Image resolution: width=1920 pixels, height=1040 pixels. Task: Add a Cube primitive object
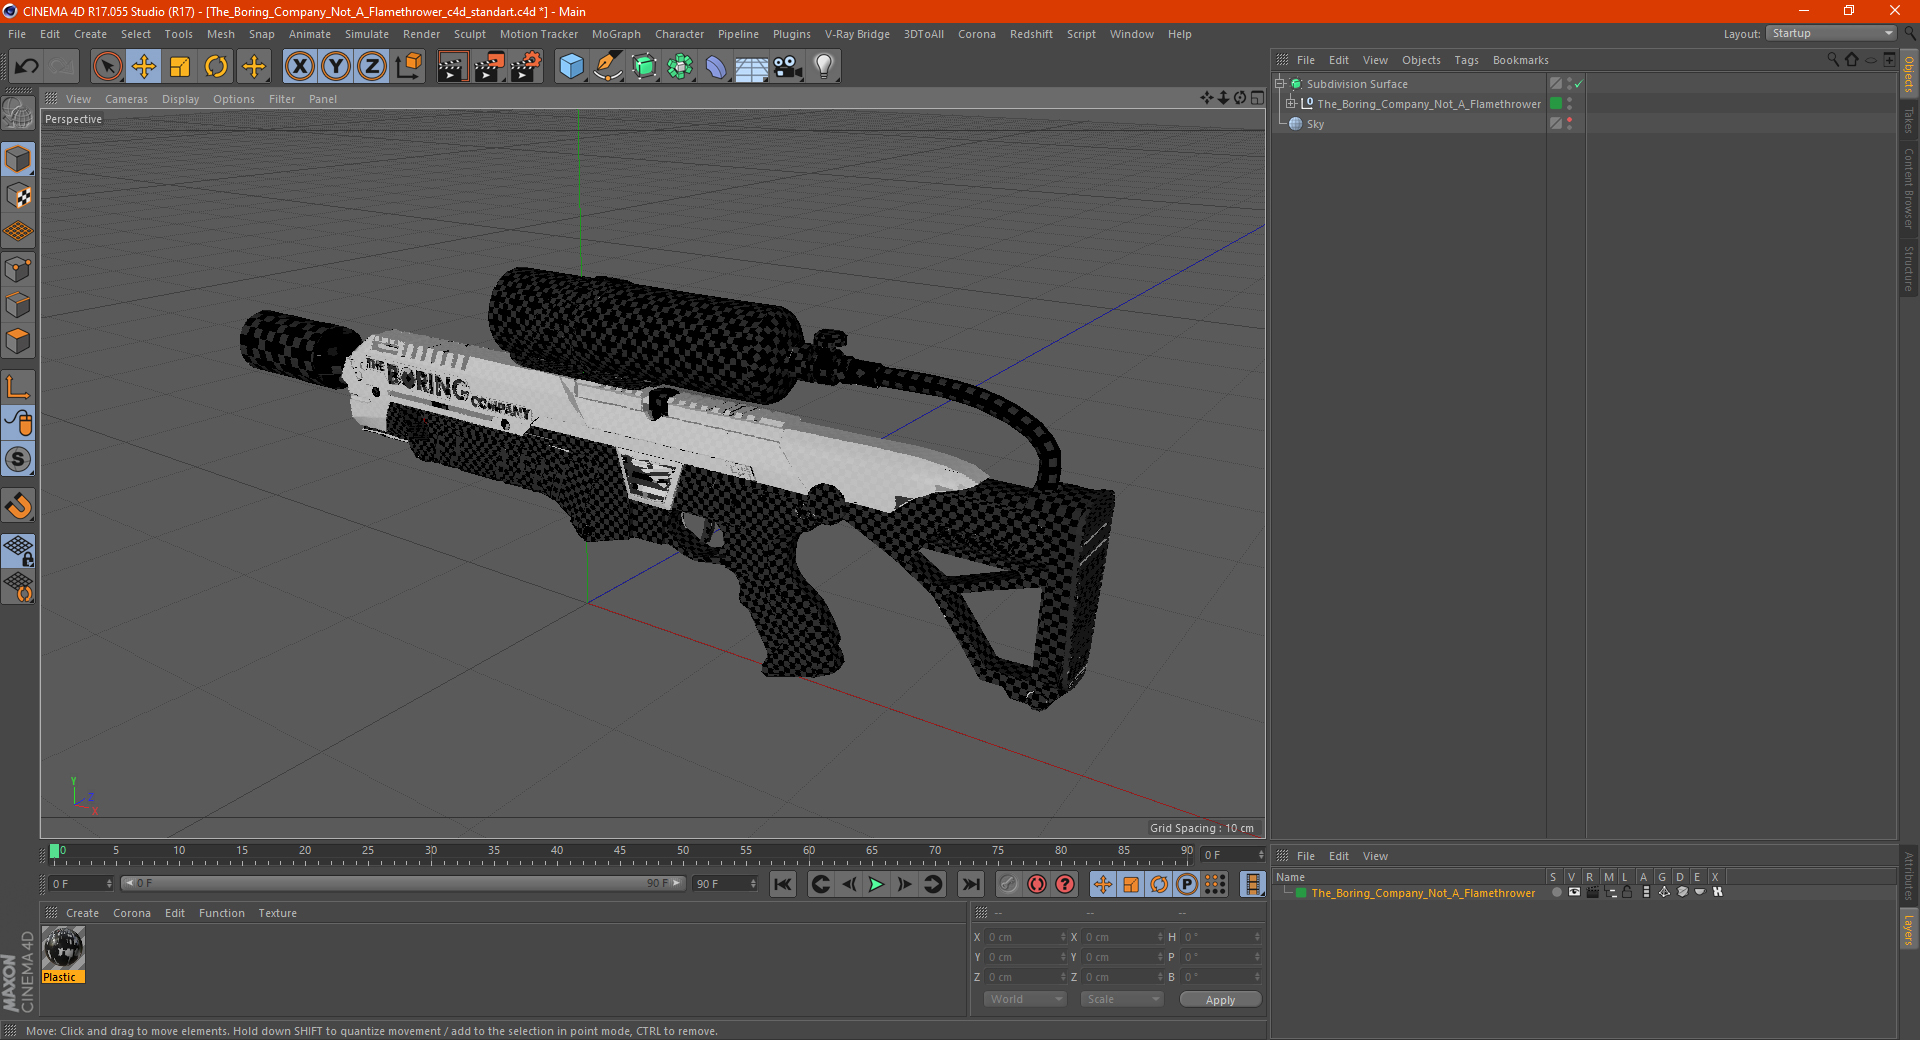pos(571,67)
